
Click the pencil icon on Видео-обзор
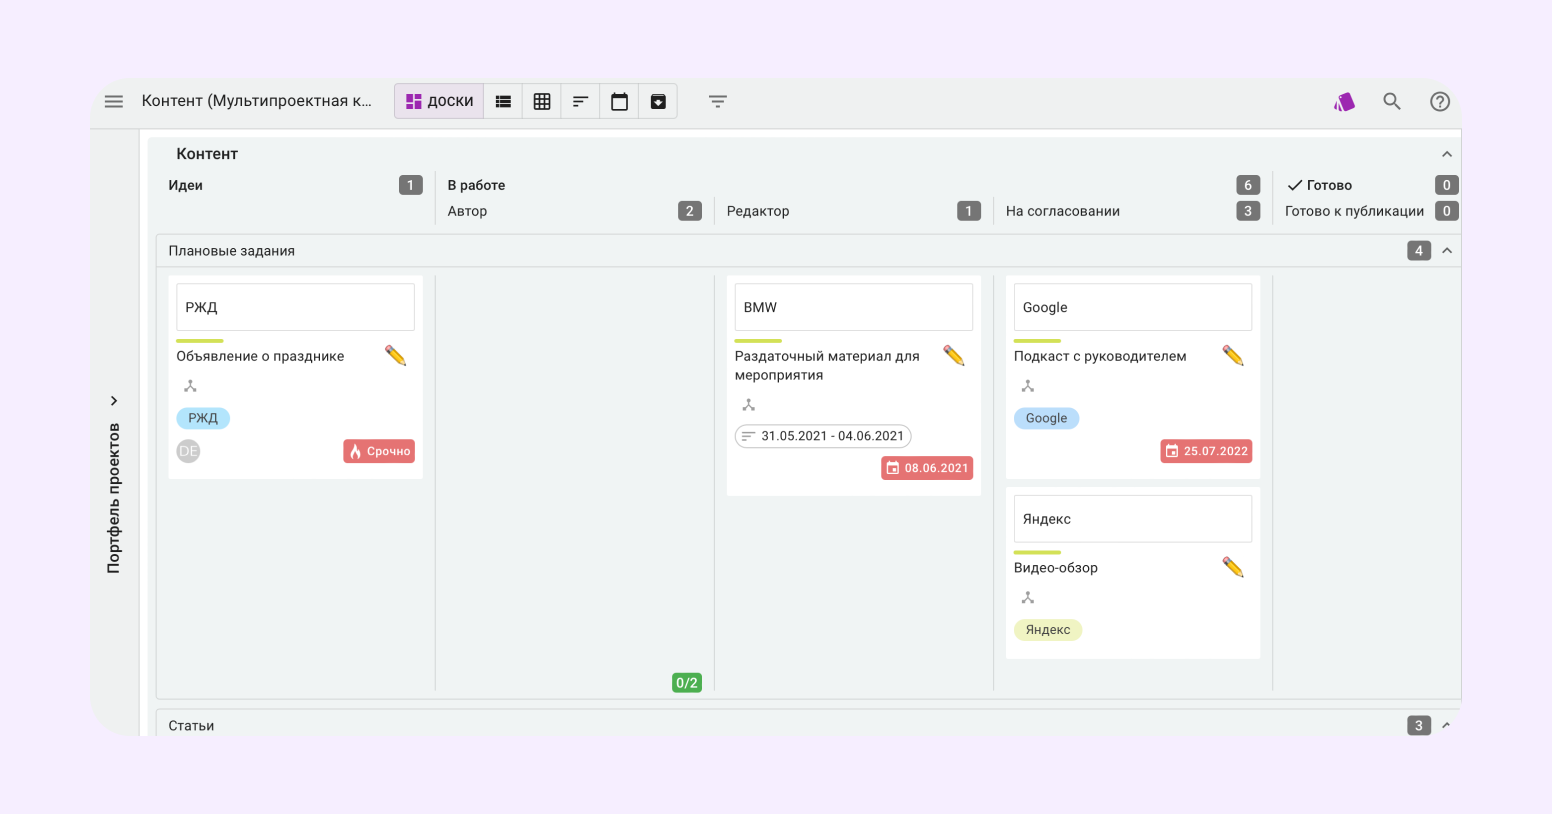click(x=1233, y=568)
